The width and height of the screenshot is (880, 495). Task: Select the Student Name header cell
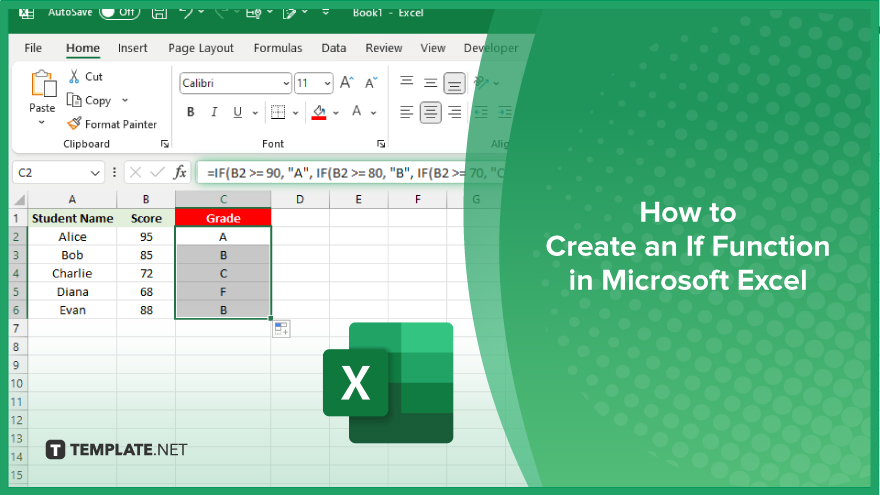(72, 218)
